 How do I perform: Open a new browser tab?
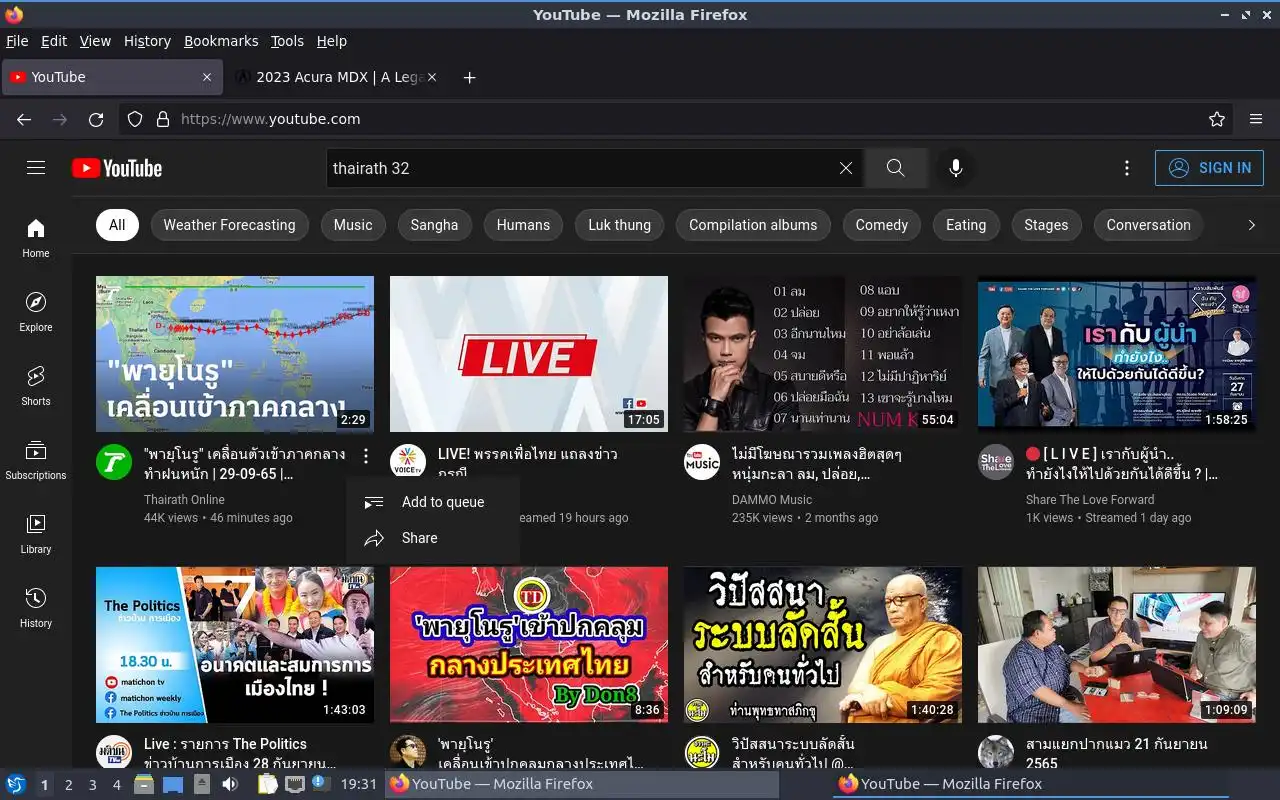(470, 77)
